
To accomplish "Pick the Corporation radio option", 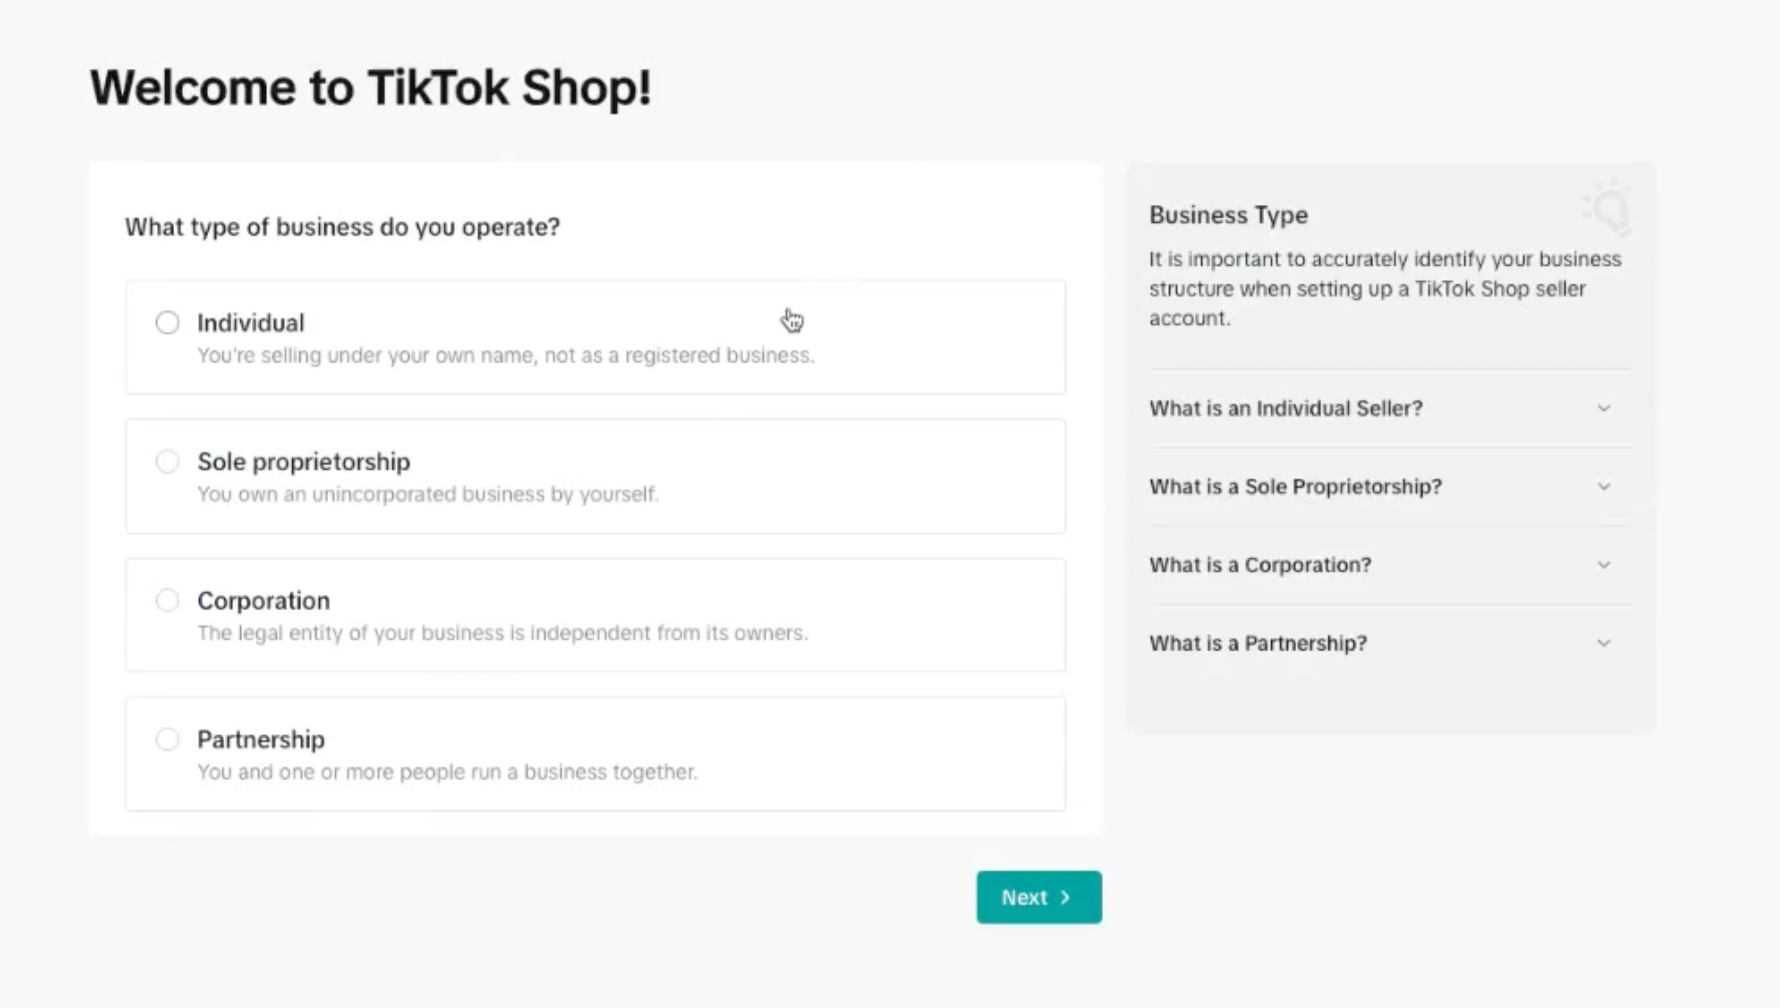I will [167, 601].
